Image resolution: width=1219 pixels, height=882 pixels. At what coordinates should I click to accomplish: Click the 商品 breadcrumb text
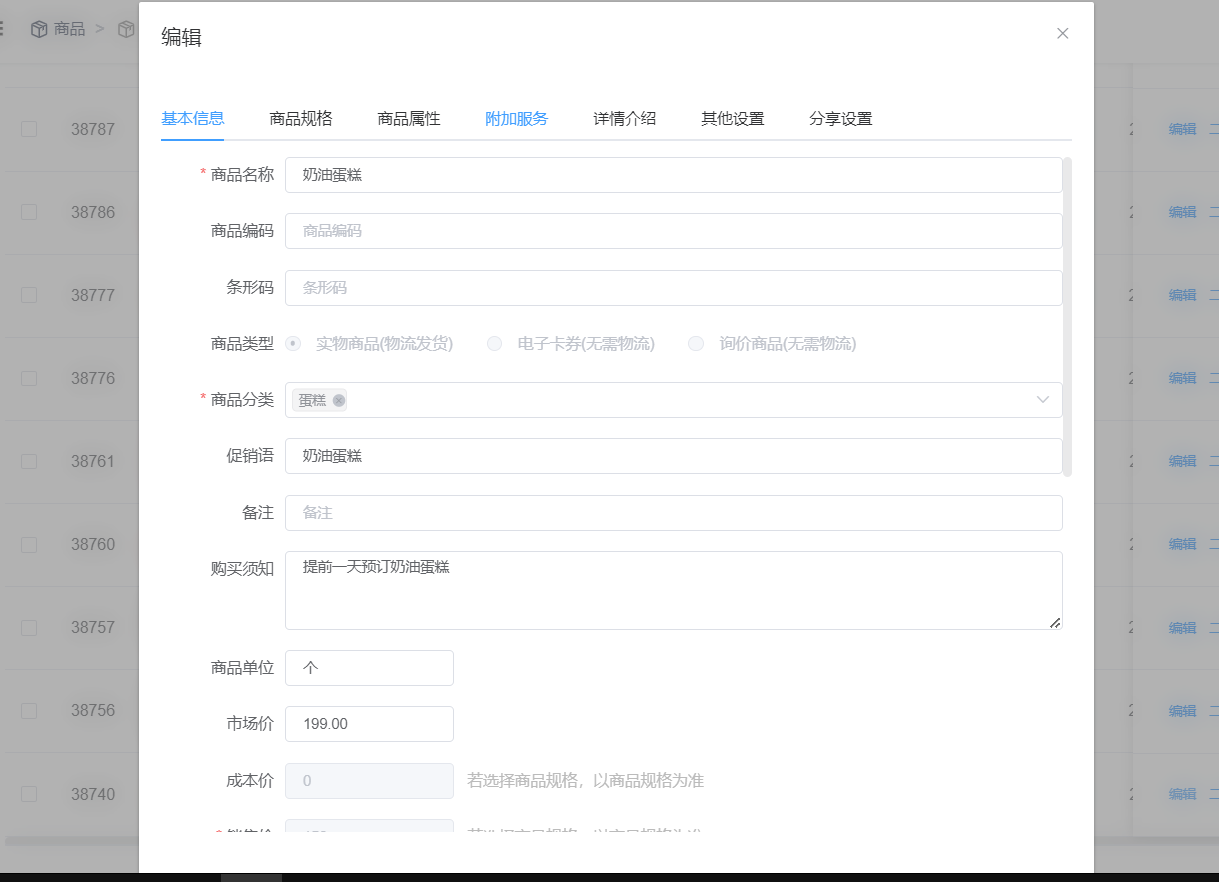(70, 29)
